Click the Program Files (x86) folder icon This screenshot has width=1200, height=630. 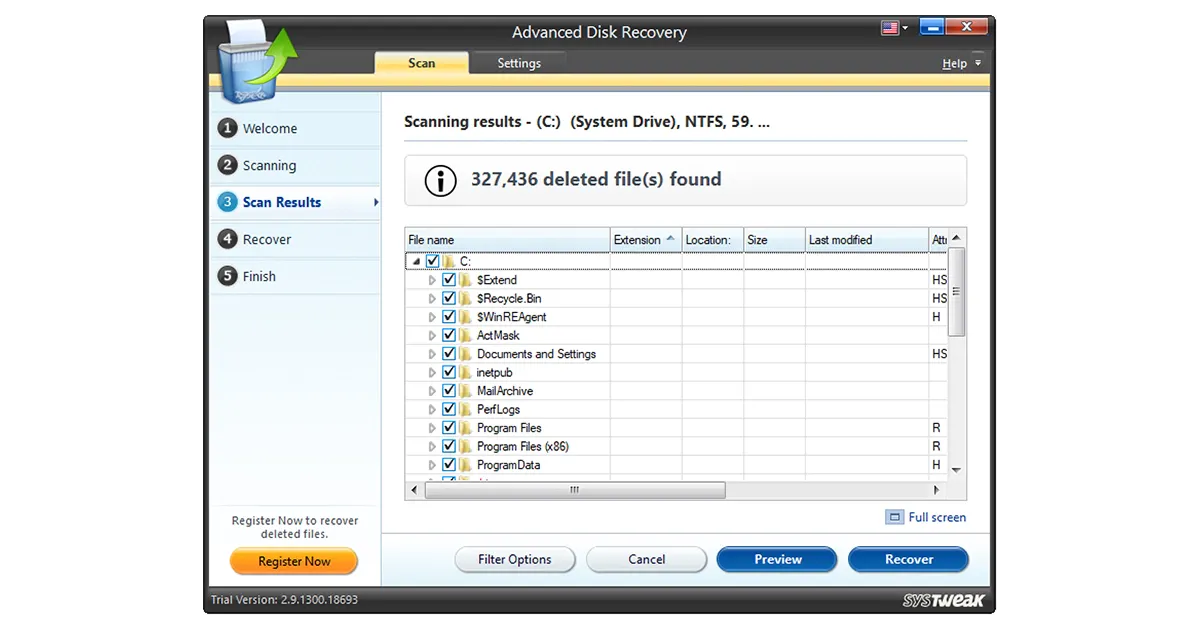466,446
